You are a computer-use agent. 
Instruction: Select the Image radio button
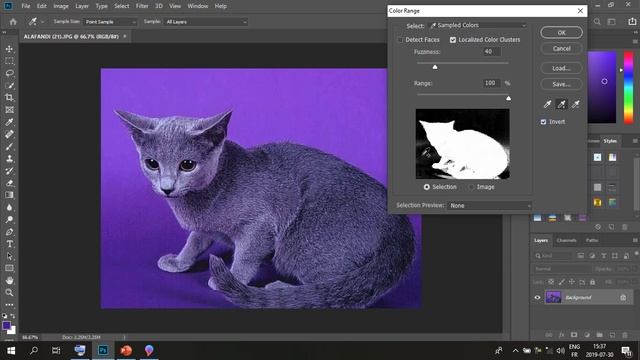pyautogui.click(x=471, y=187)
